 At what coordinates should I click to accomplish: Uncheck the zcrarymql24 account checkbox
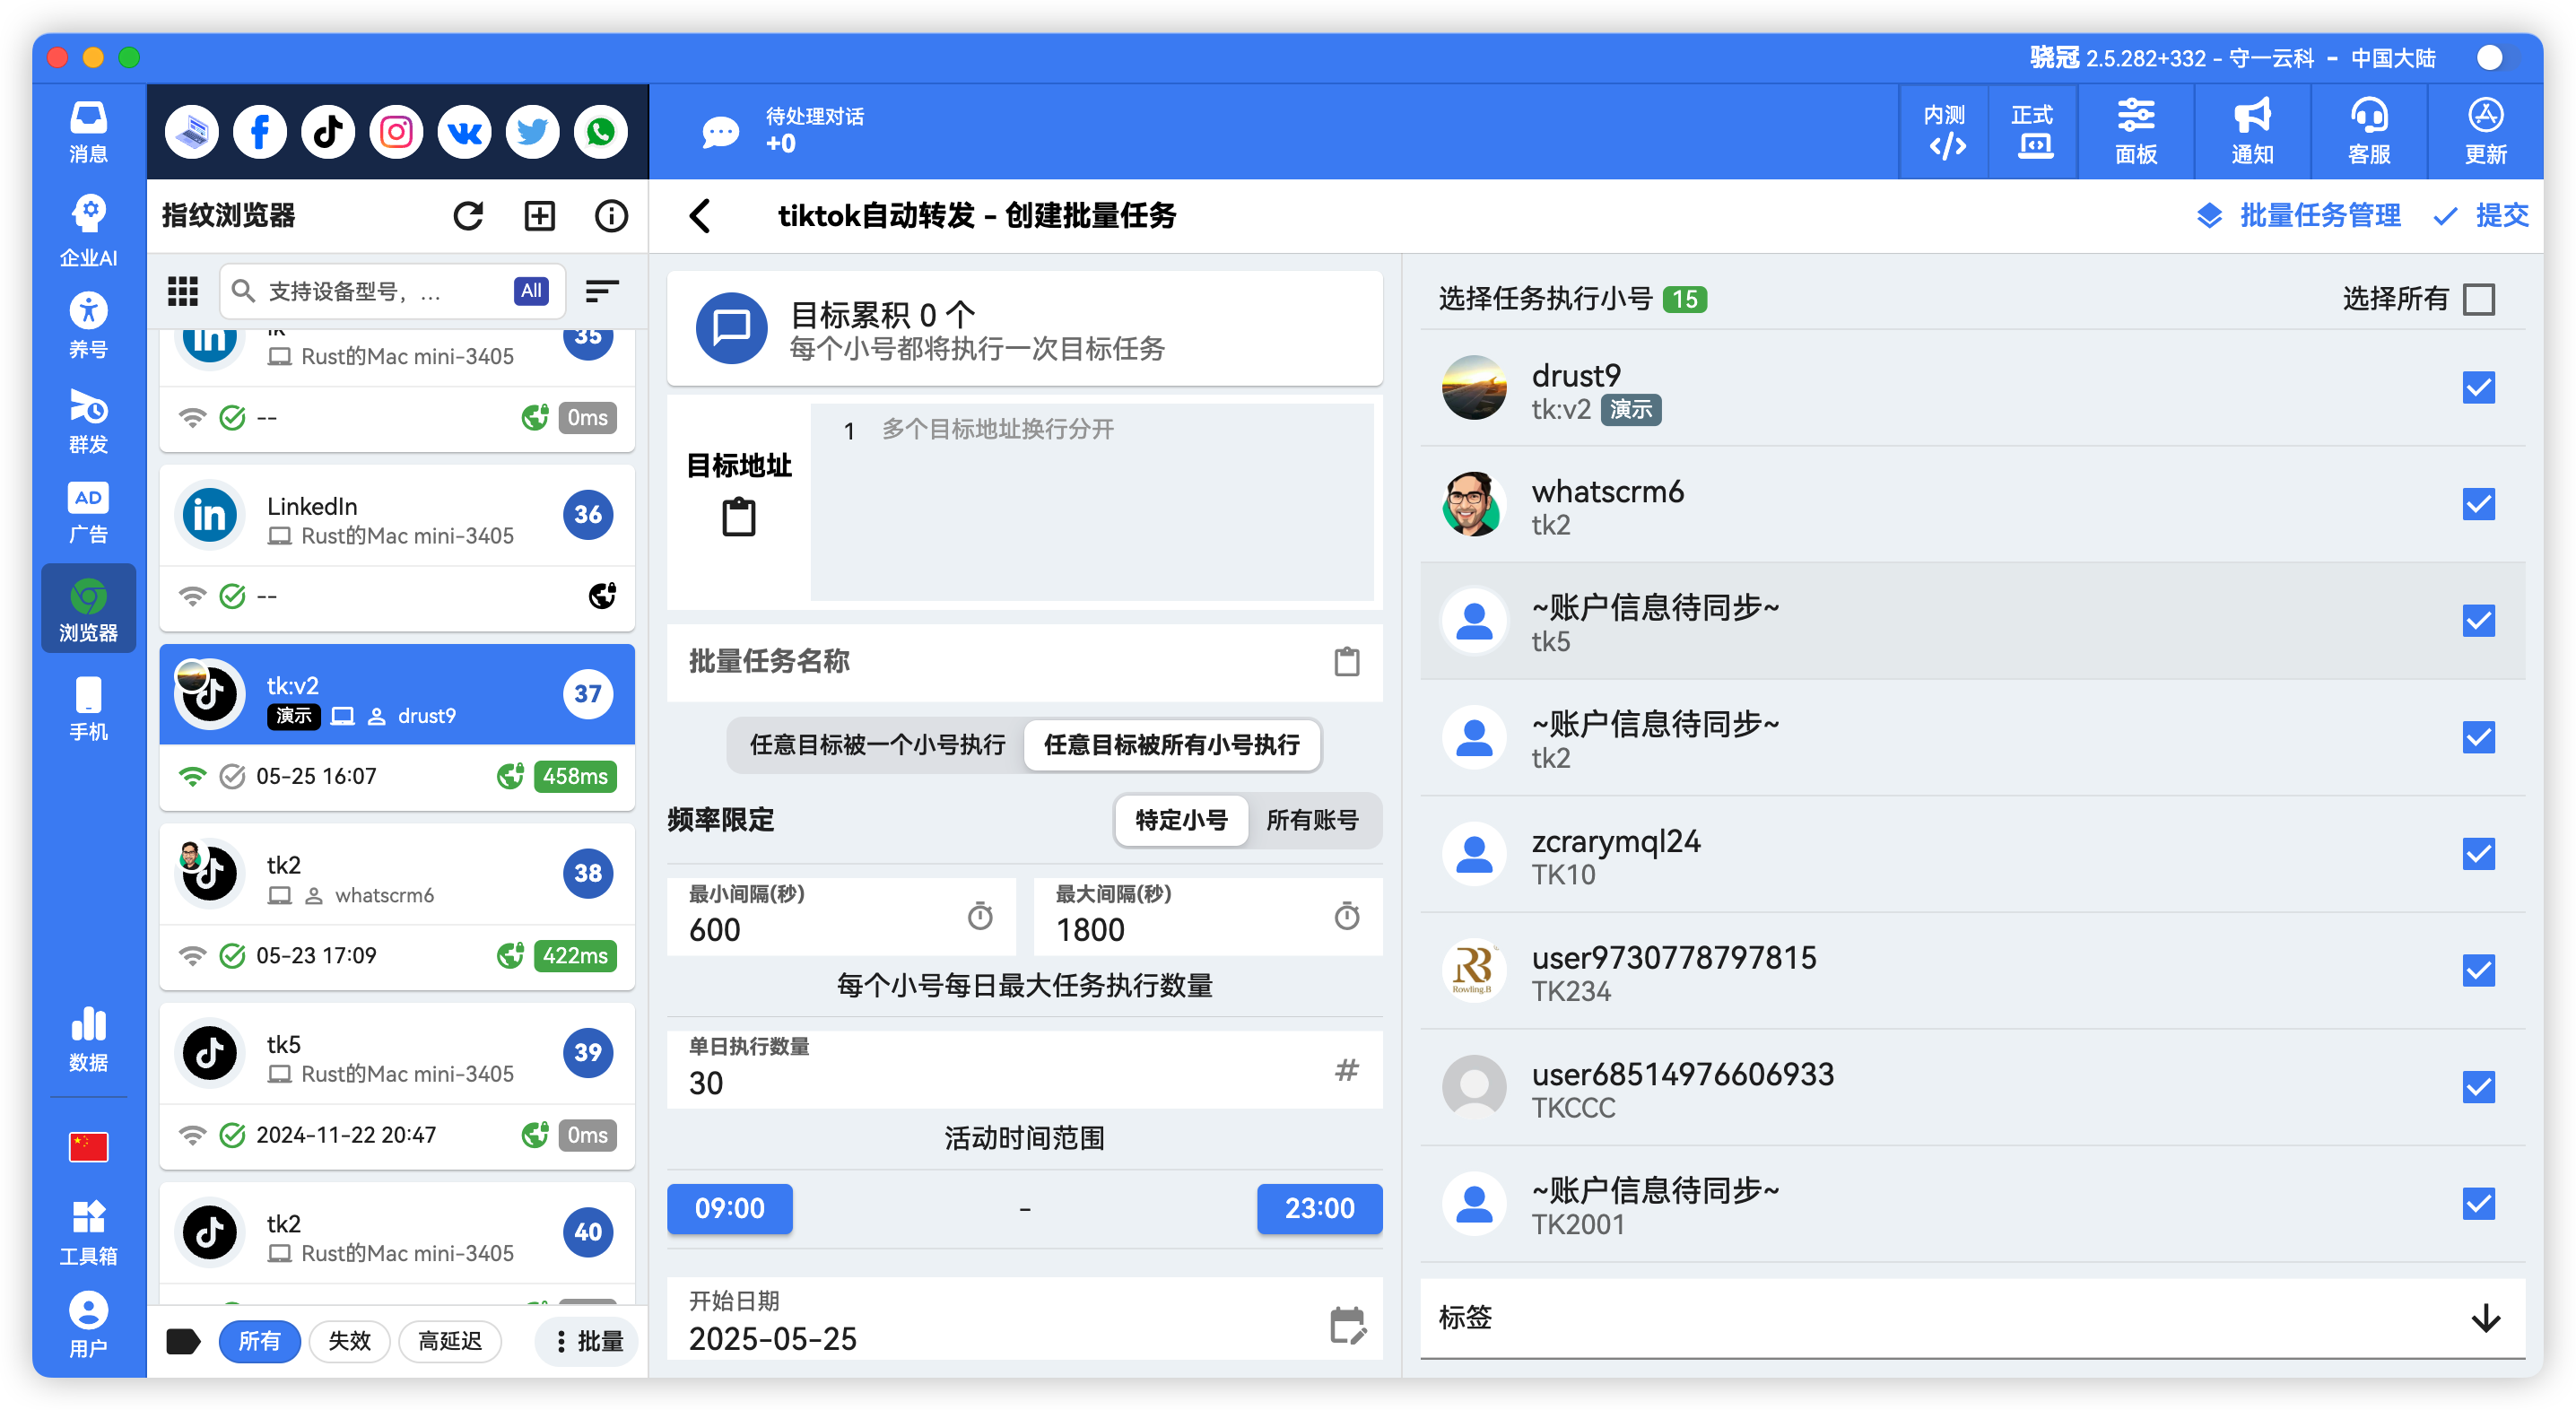pos(2479,853)
